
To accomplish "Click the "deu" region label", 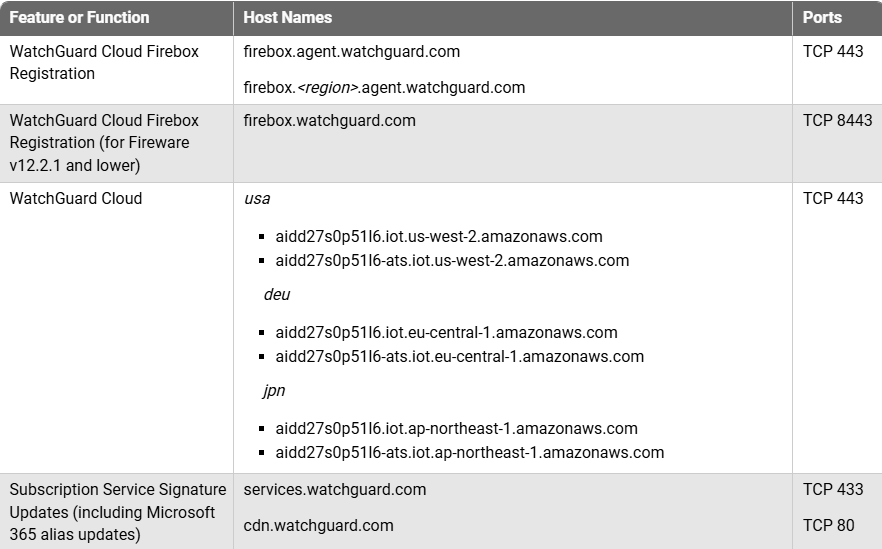I will coord(277,295).
